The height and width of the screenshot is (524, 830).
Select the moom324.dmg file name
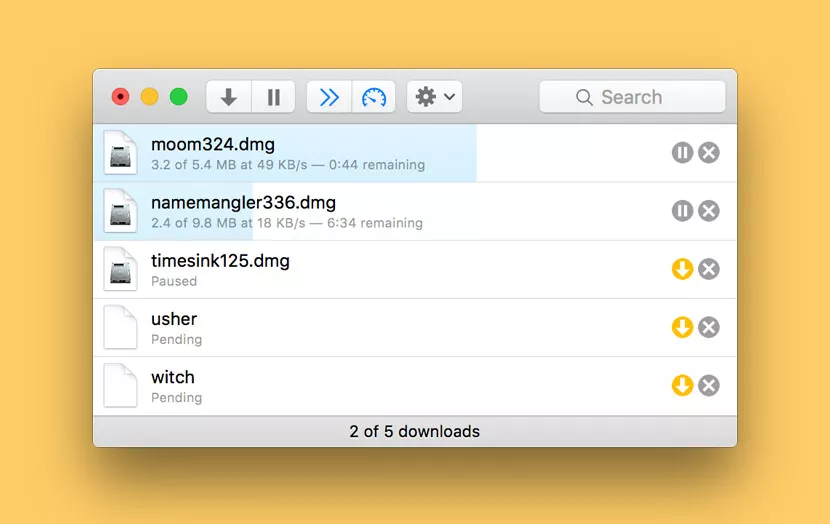[x=213, y=144]
